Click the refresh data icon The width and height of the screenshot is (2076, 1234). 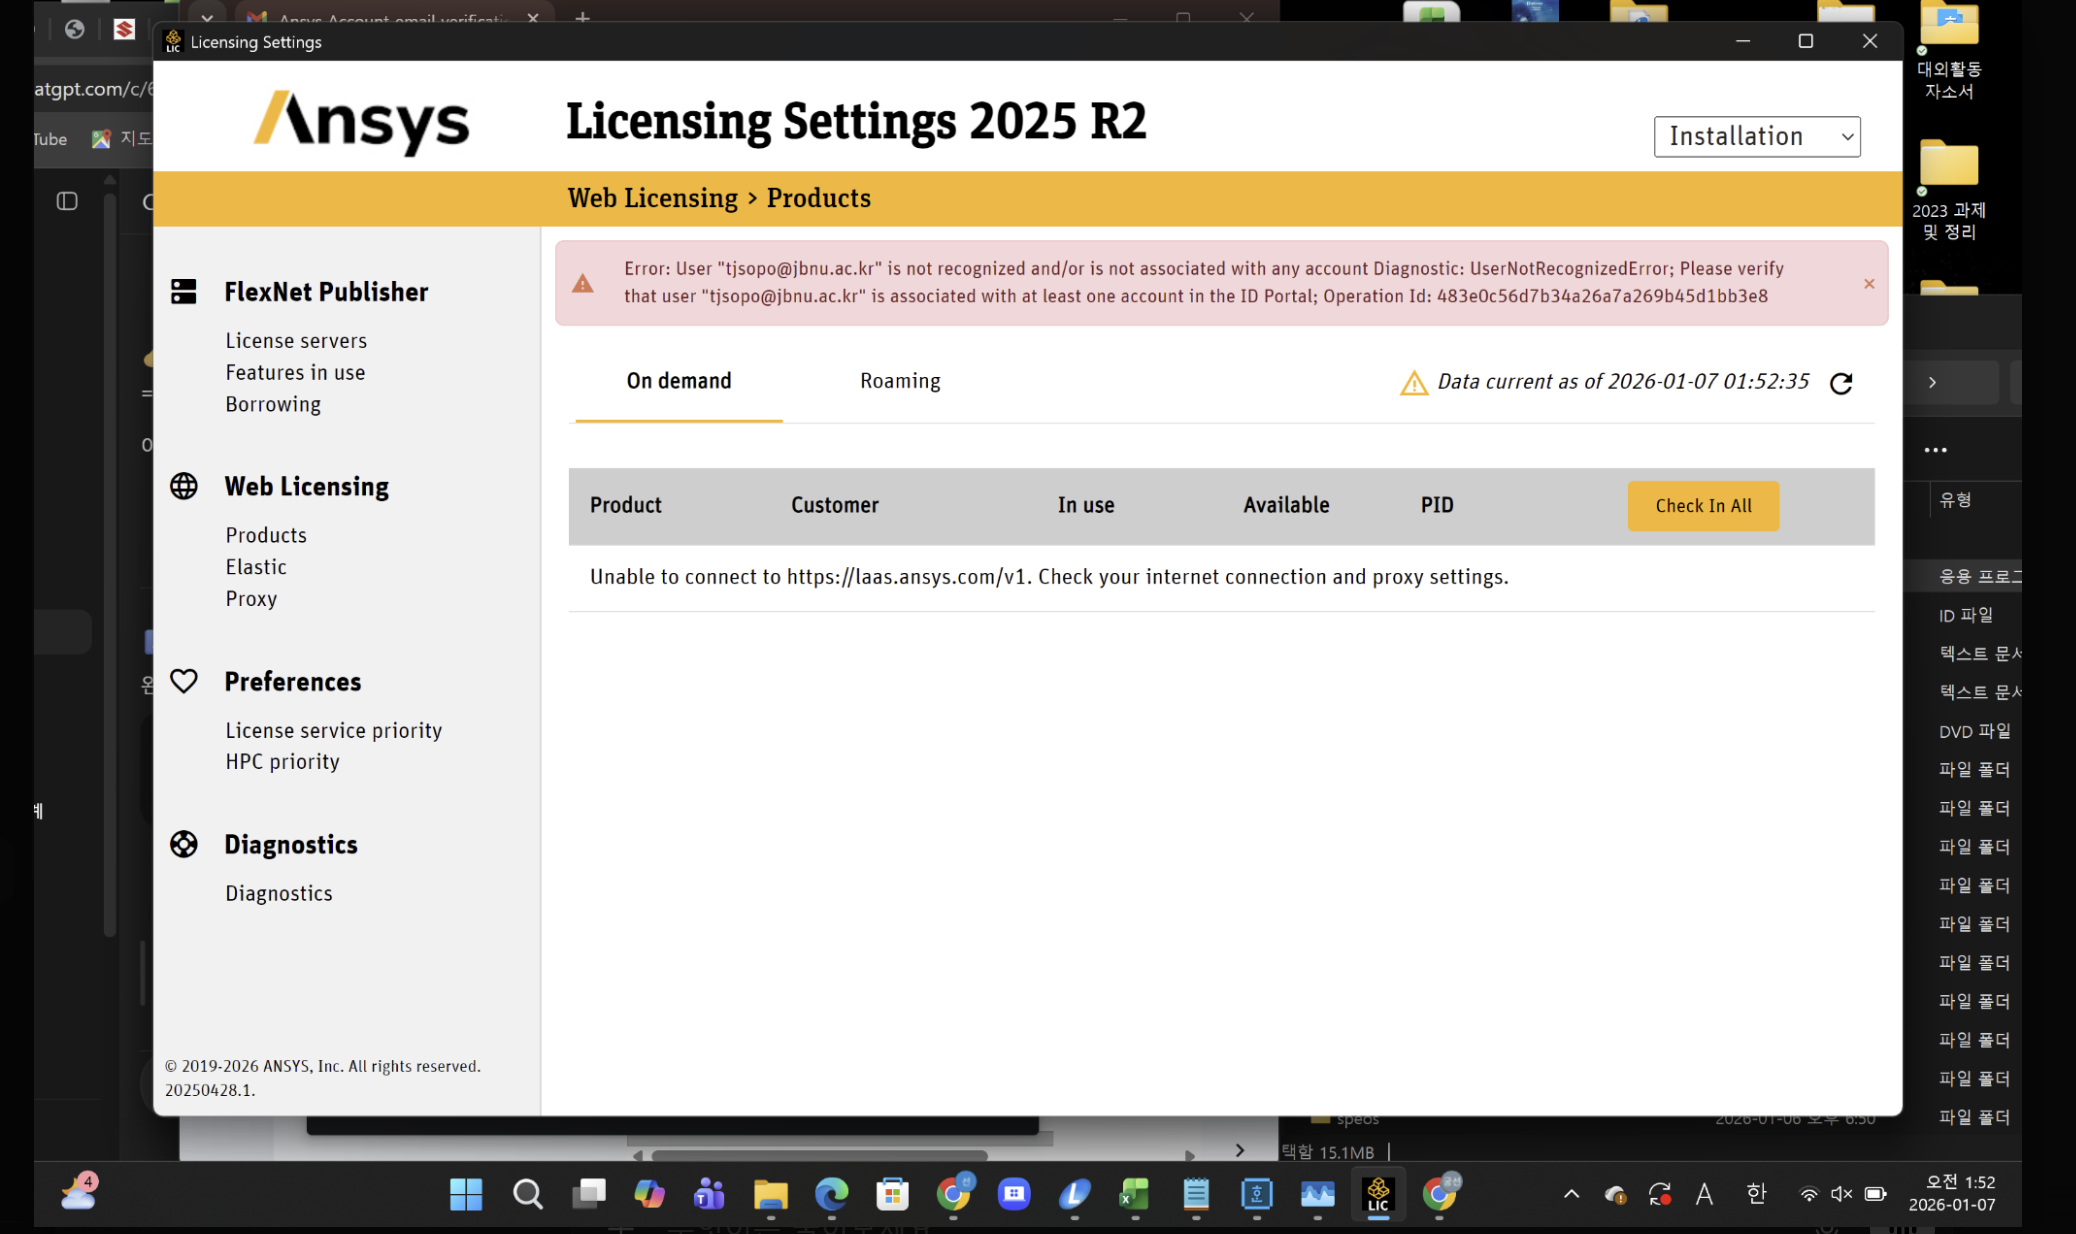(1841, 383)
